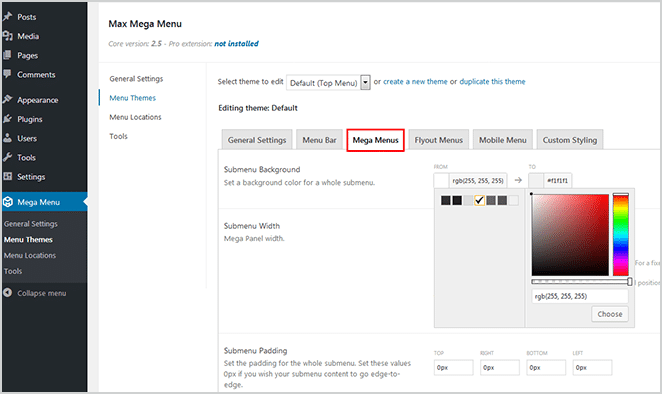The width and height of the screenshot is (662, 394).
Task: Click the Collapse menu arrow icon
Action: (x=8, y=293)
